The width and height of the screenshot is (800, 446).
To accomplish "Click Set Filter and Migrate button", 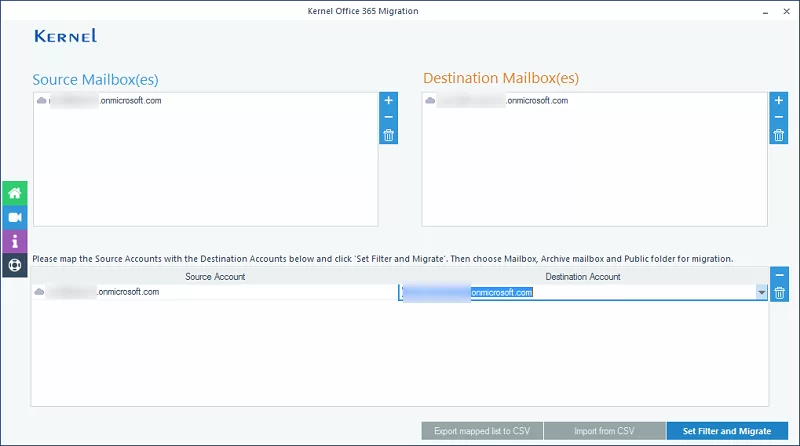I will [x=727, y=431].
